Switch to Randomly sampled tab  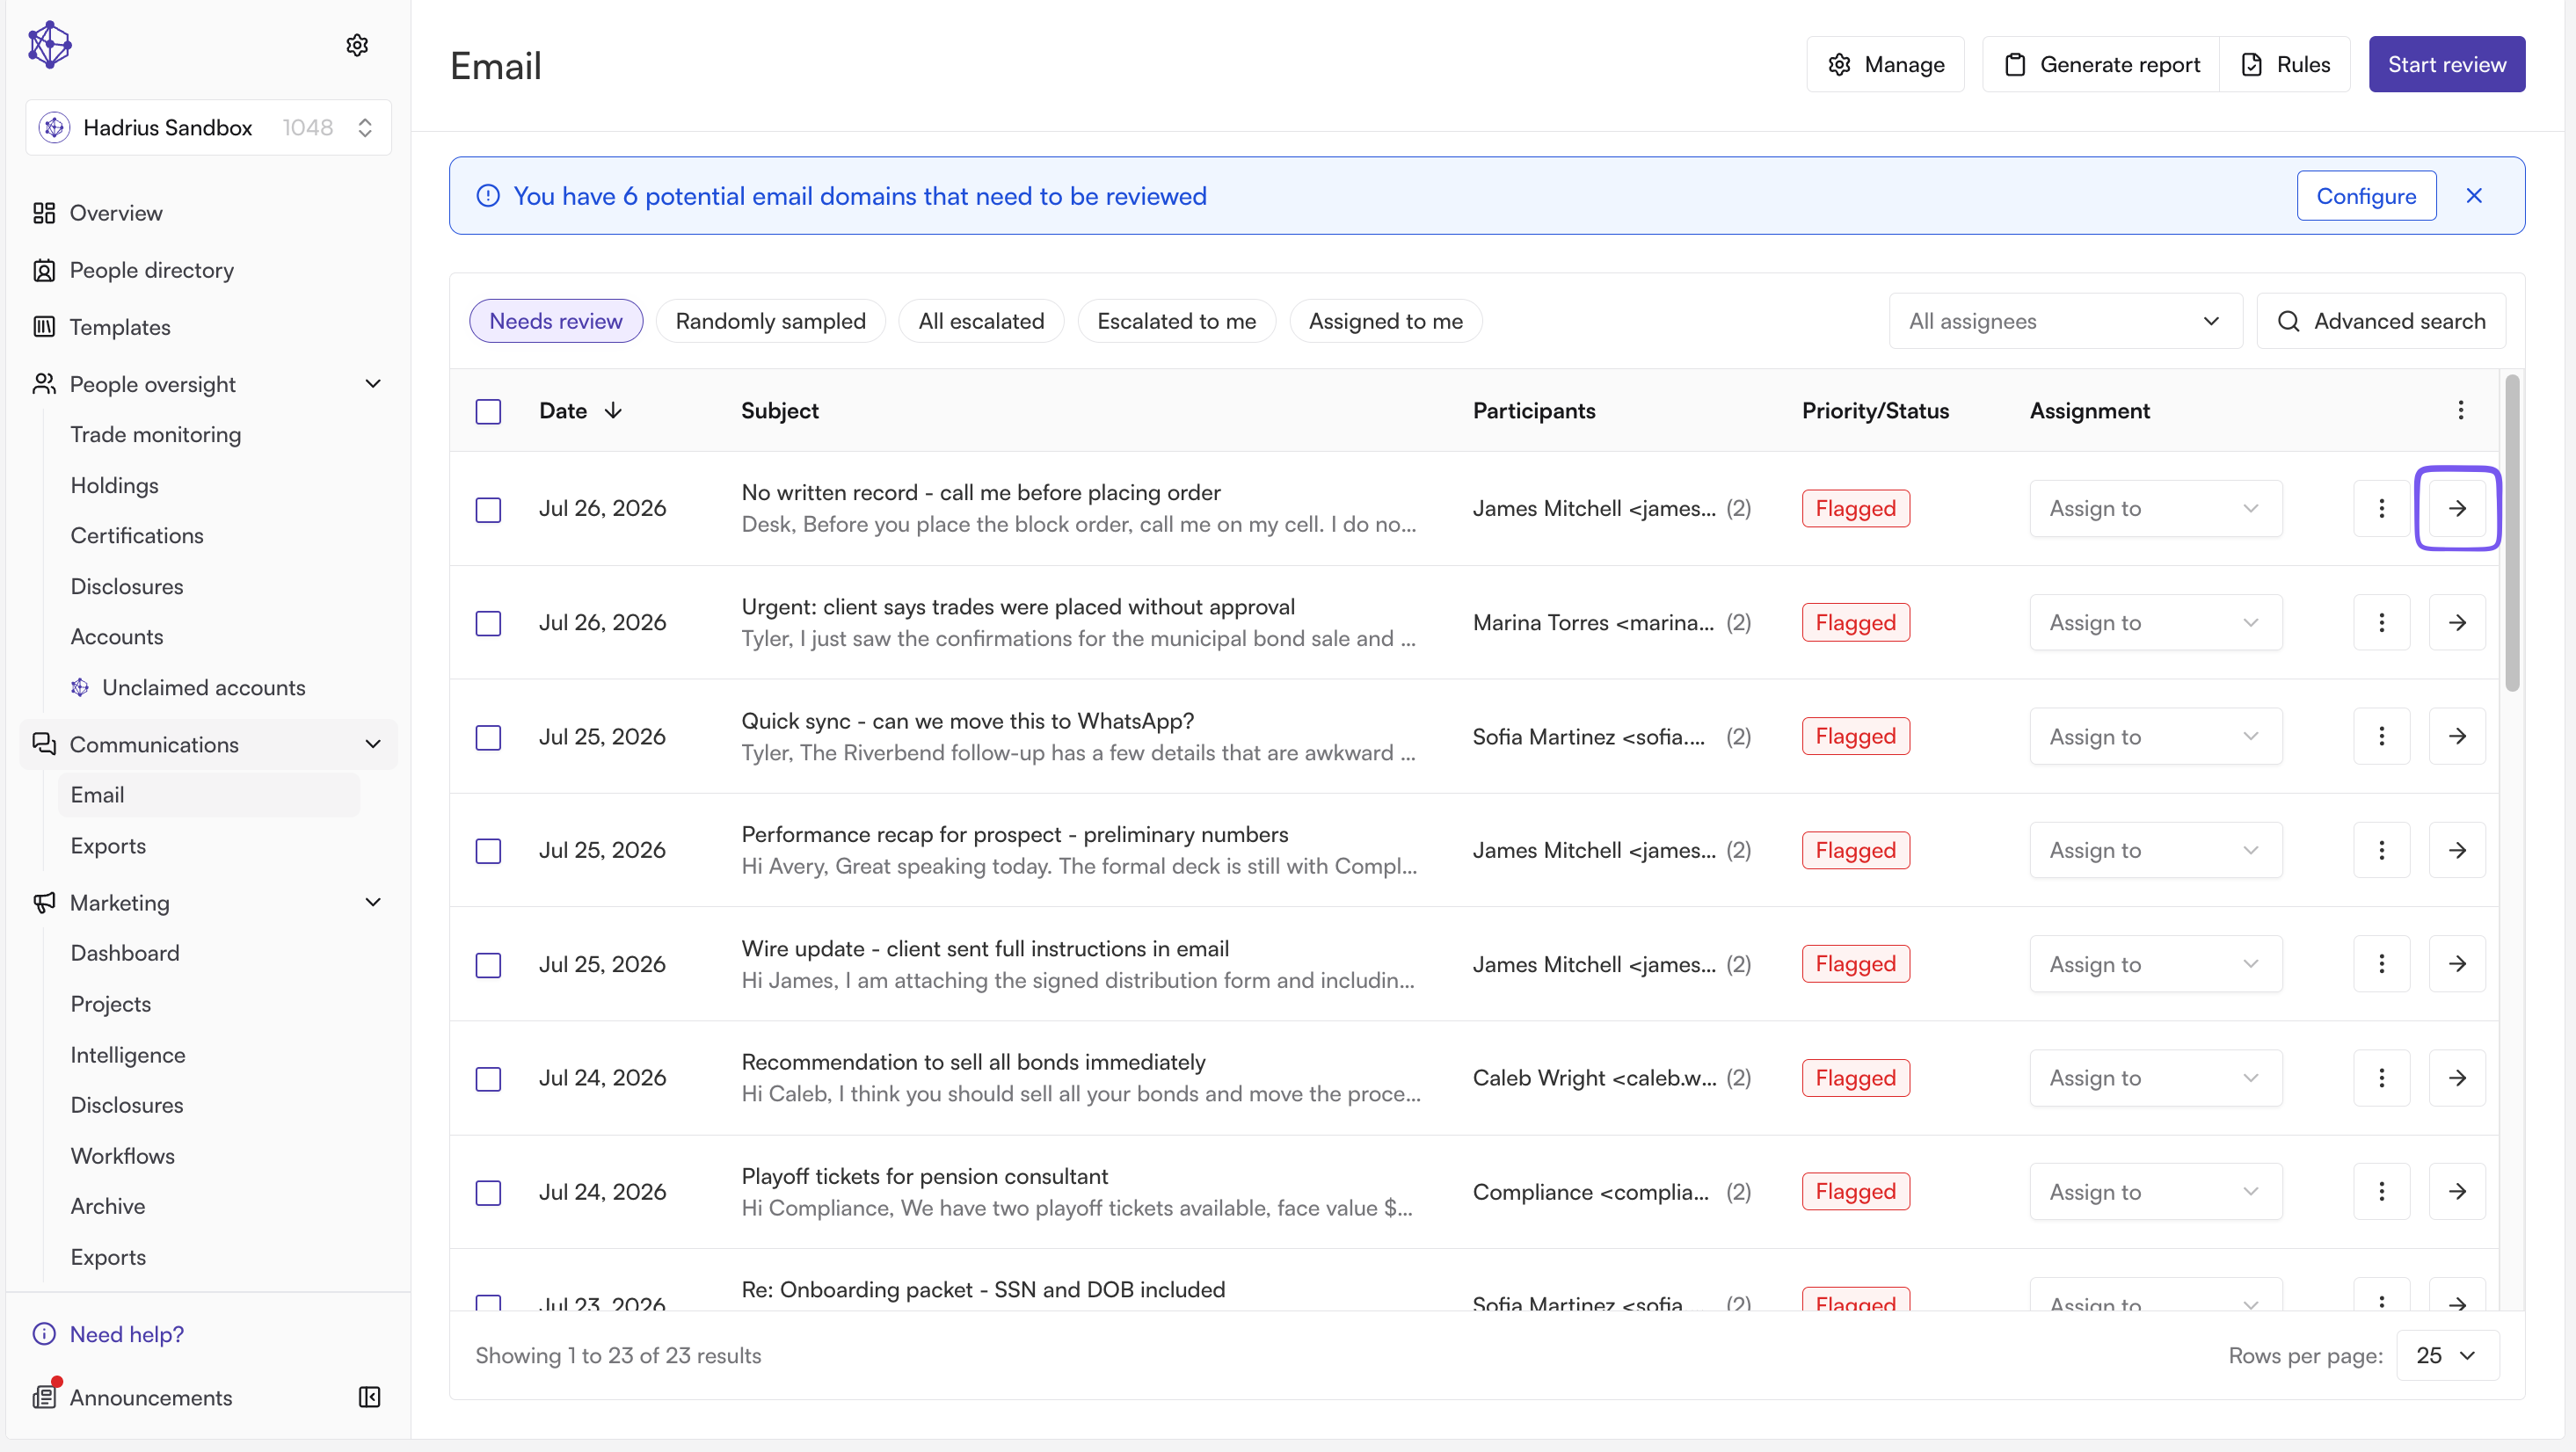pos(770,321)
